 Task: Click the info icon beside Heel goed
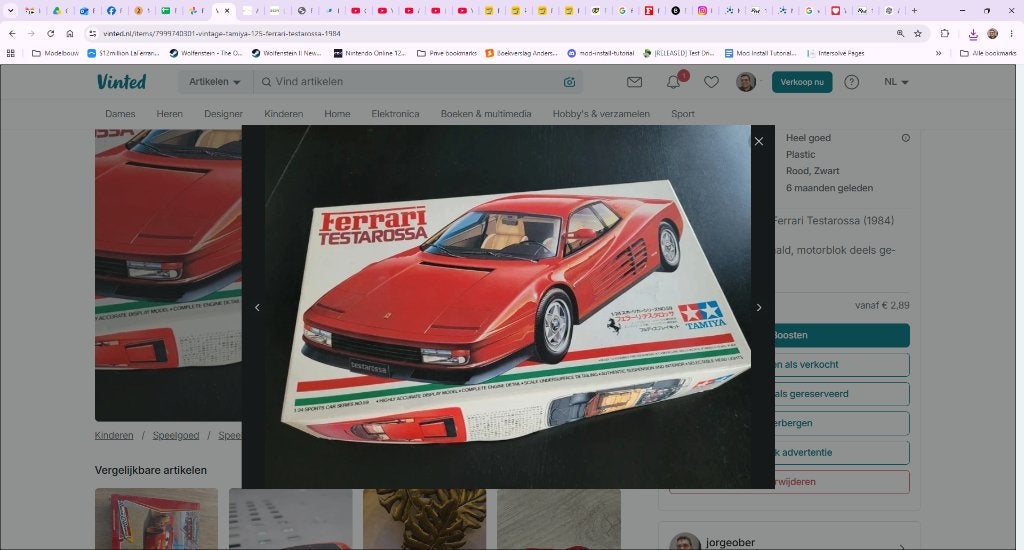pyautogui.click(x=905, y=138)
